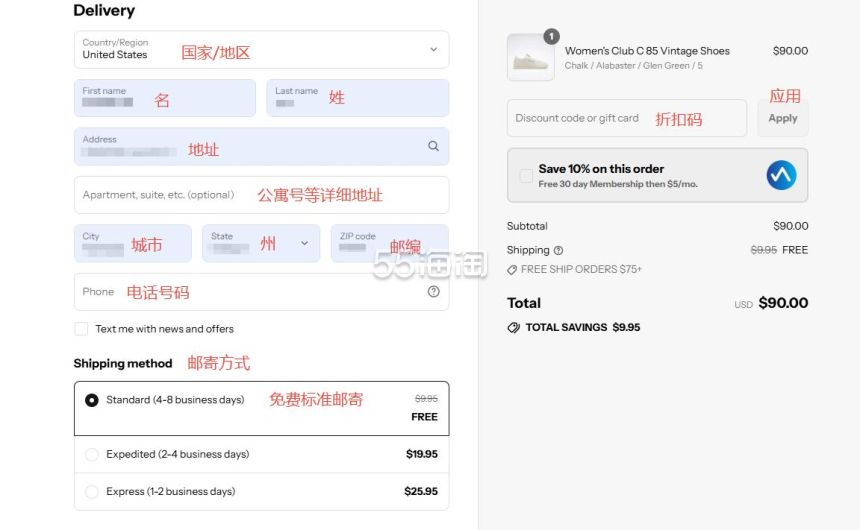Click the total savings tag icon
The width and height of the screenshot is (860, 530).
tap(513, 327)
